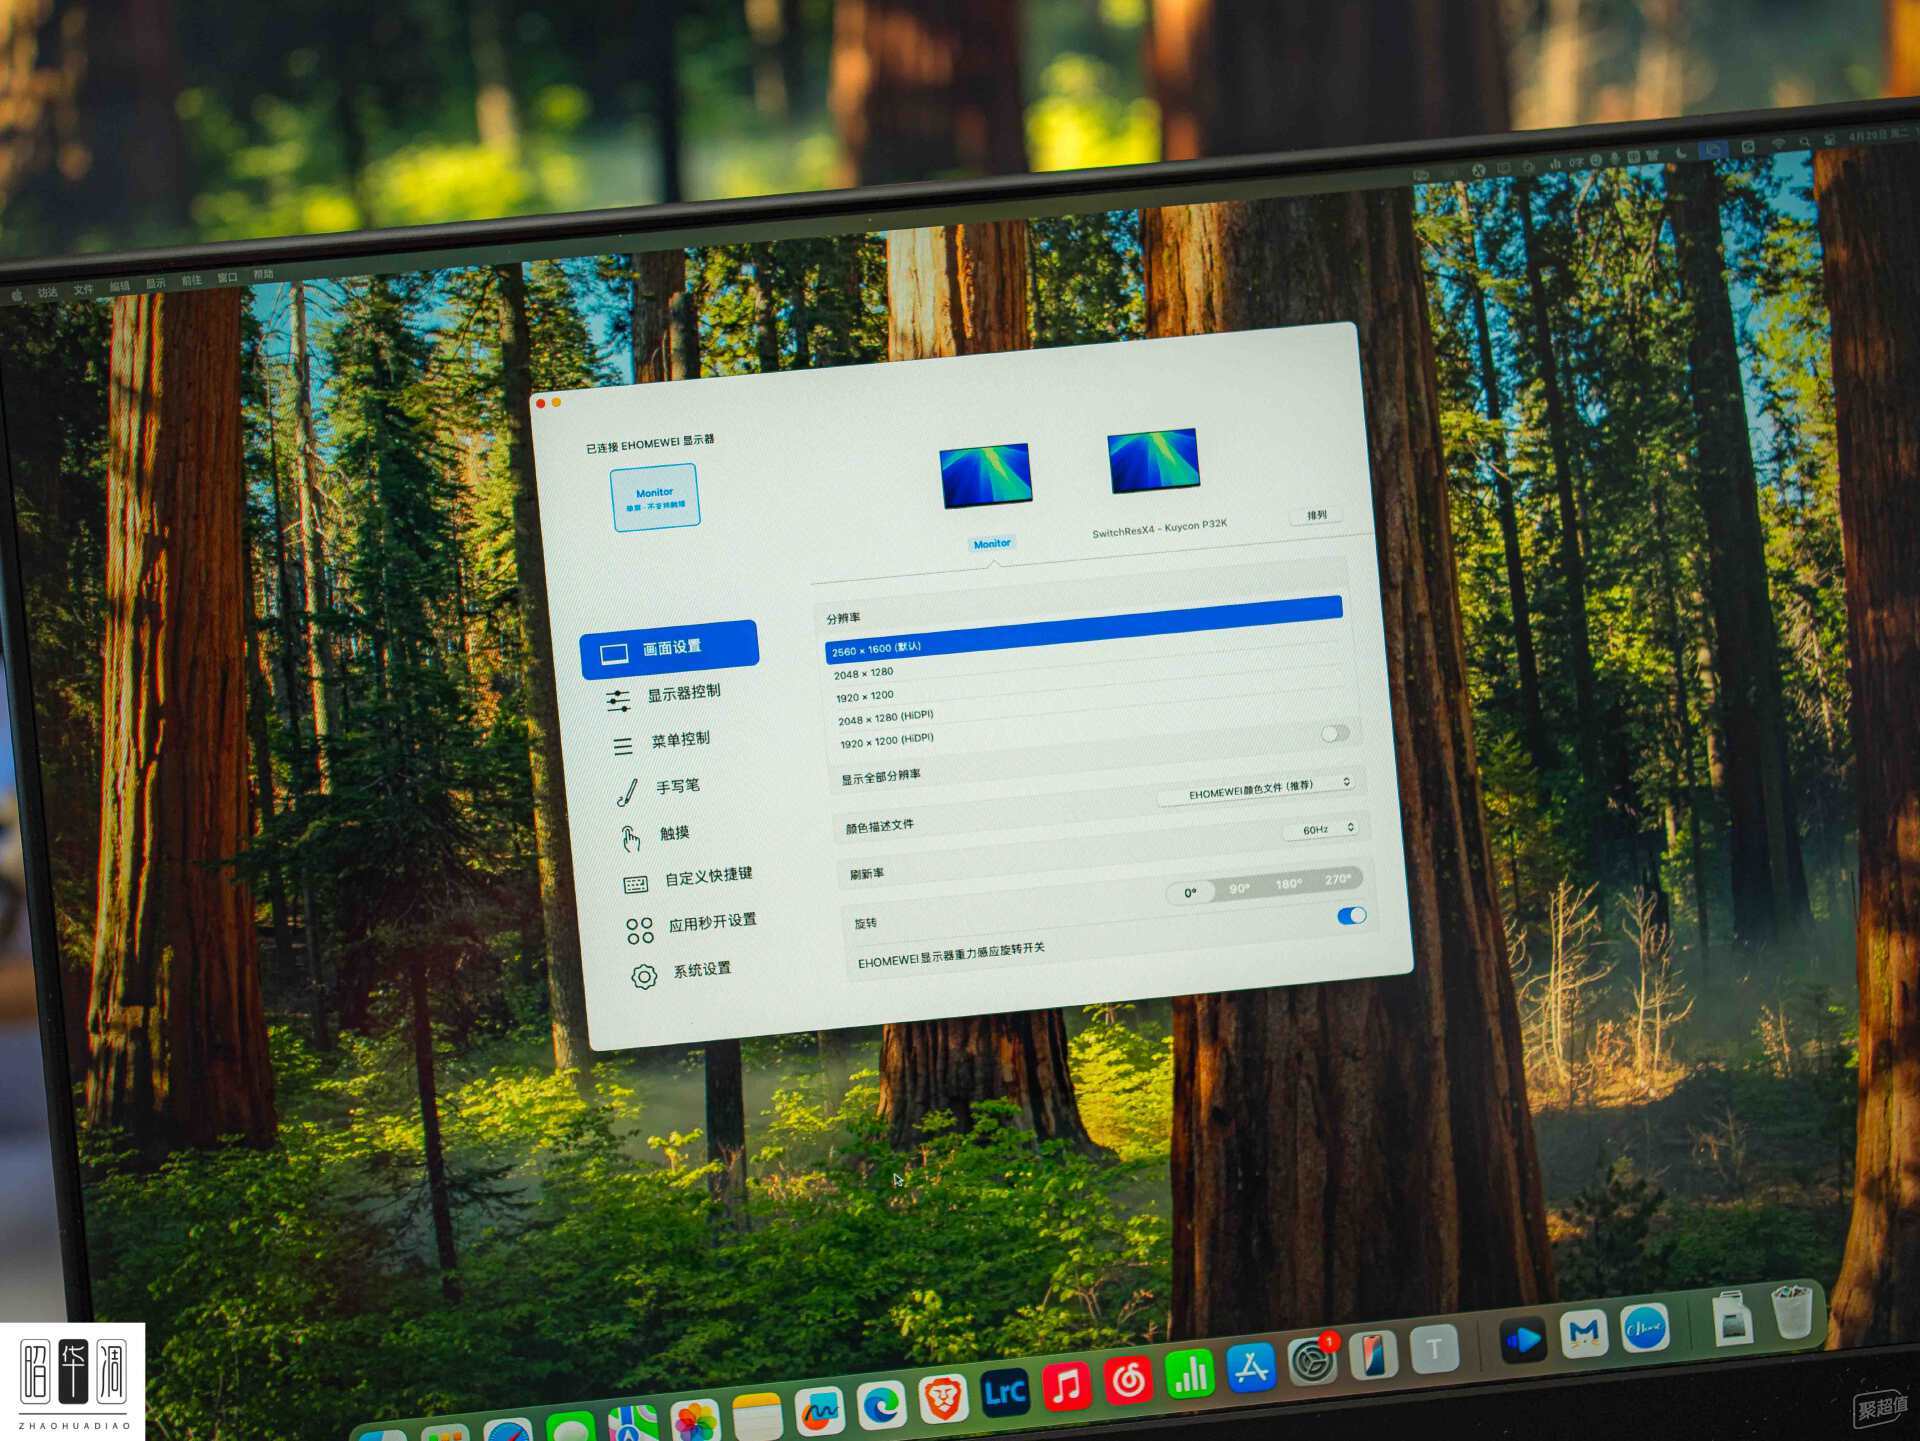Open the 帮助 Help menu
1920x1441 pixels.
click(263, 274)
